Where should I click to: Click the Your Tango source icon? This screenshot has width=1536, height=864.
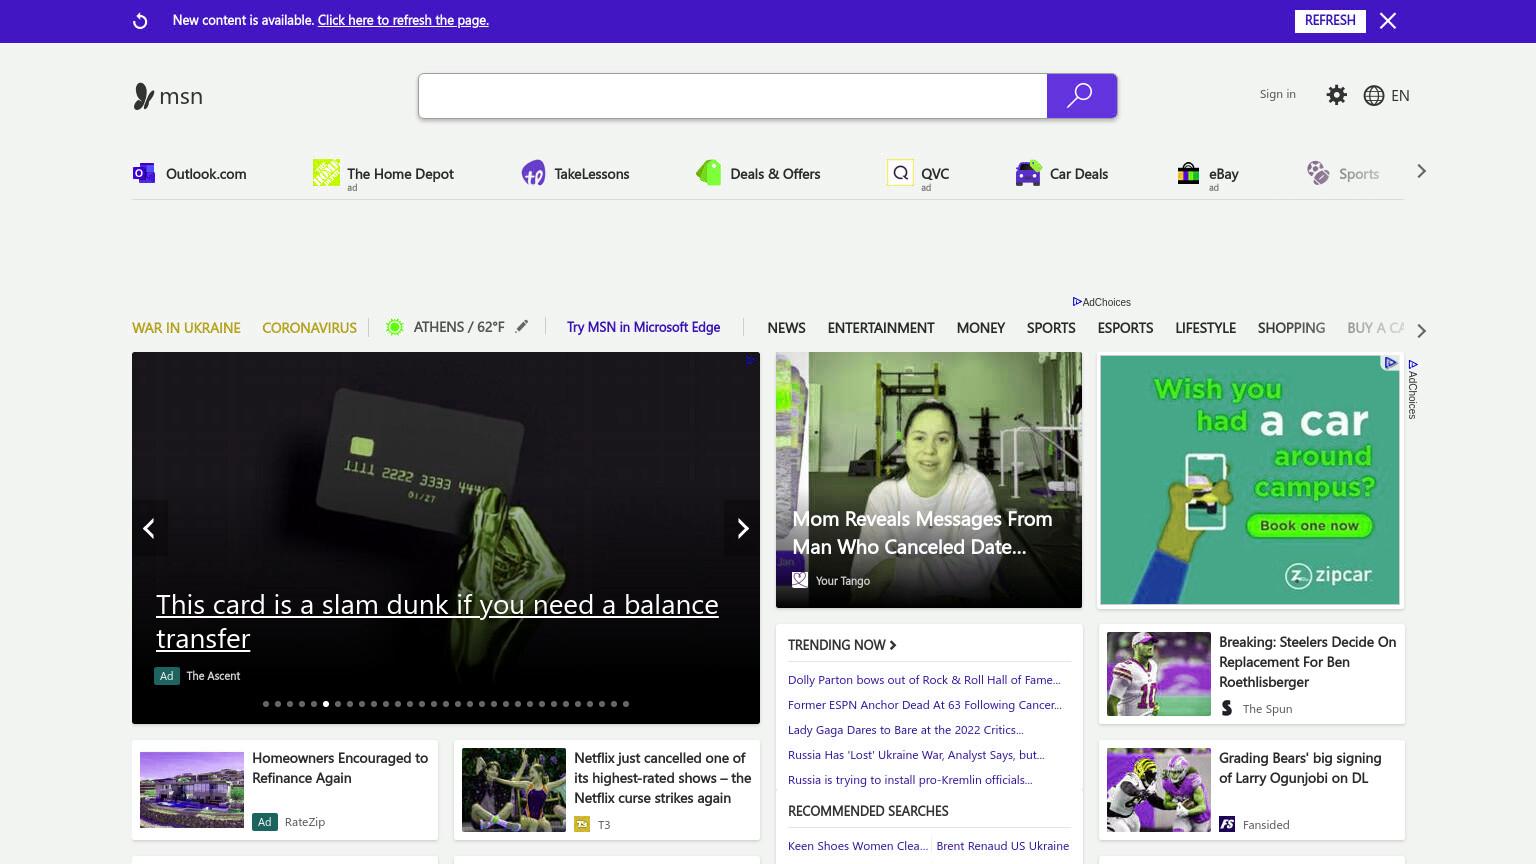[x=800, y=580]
